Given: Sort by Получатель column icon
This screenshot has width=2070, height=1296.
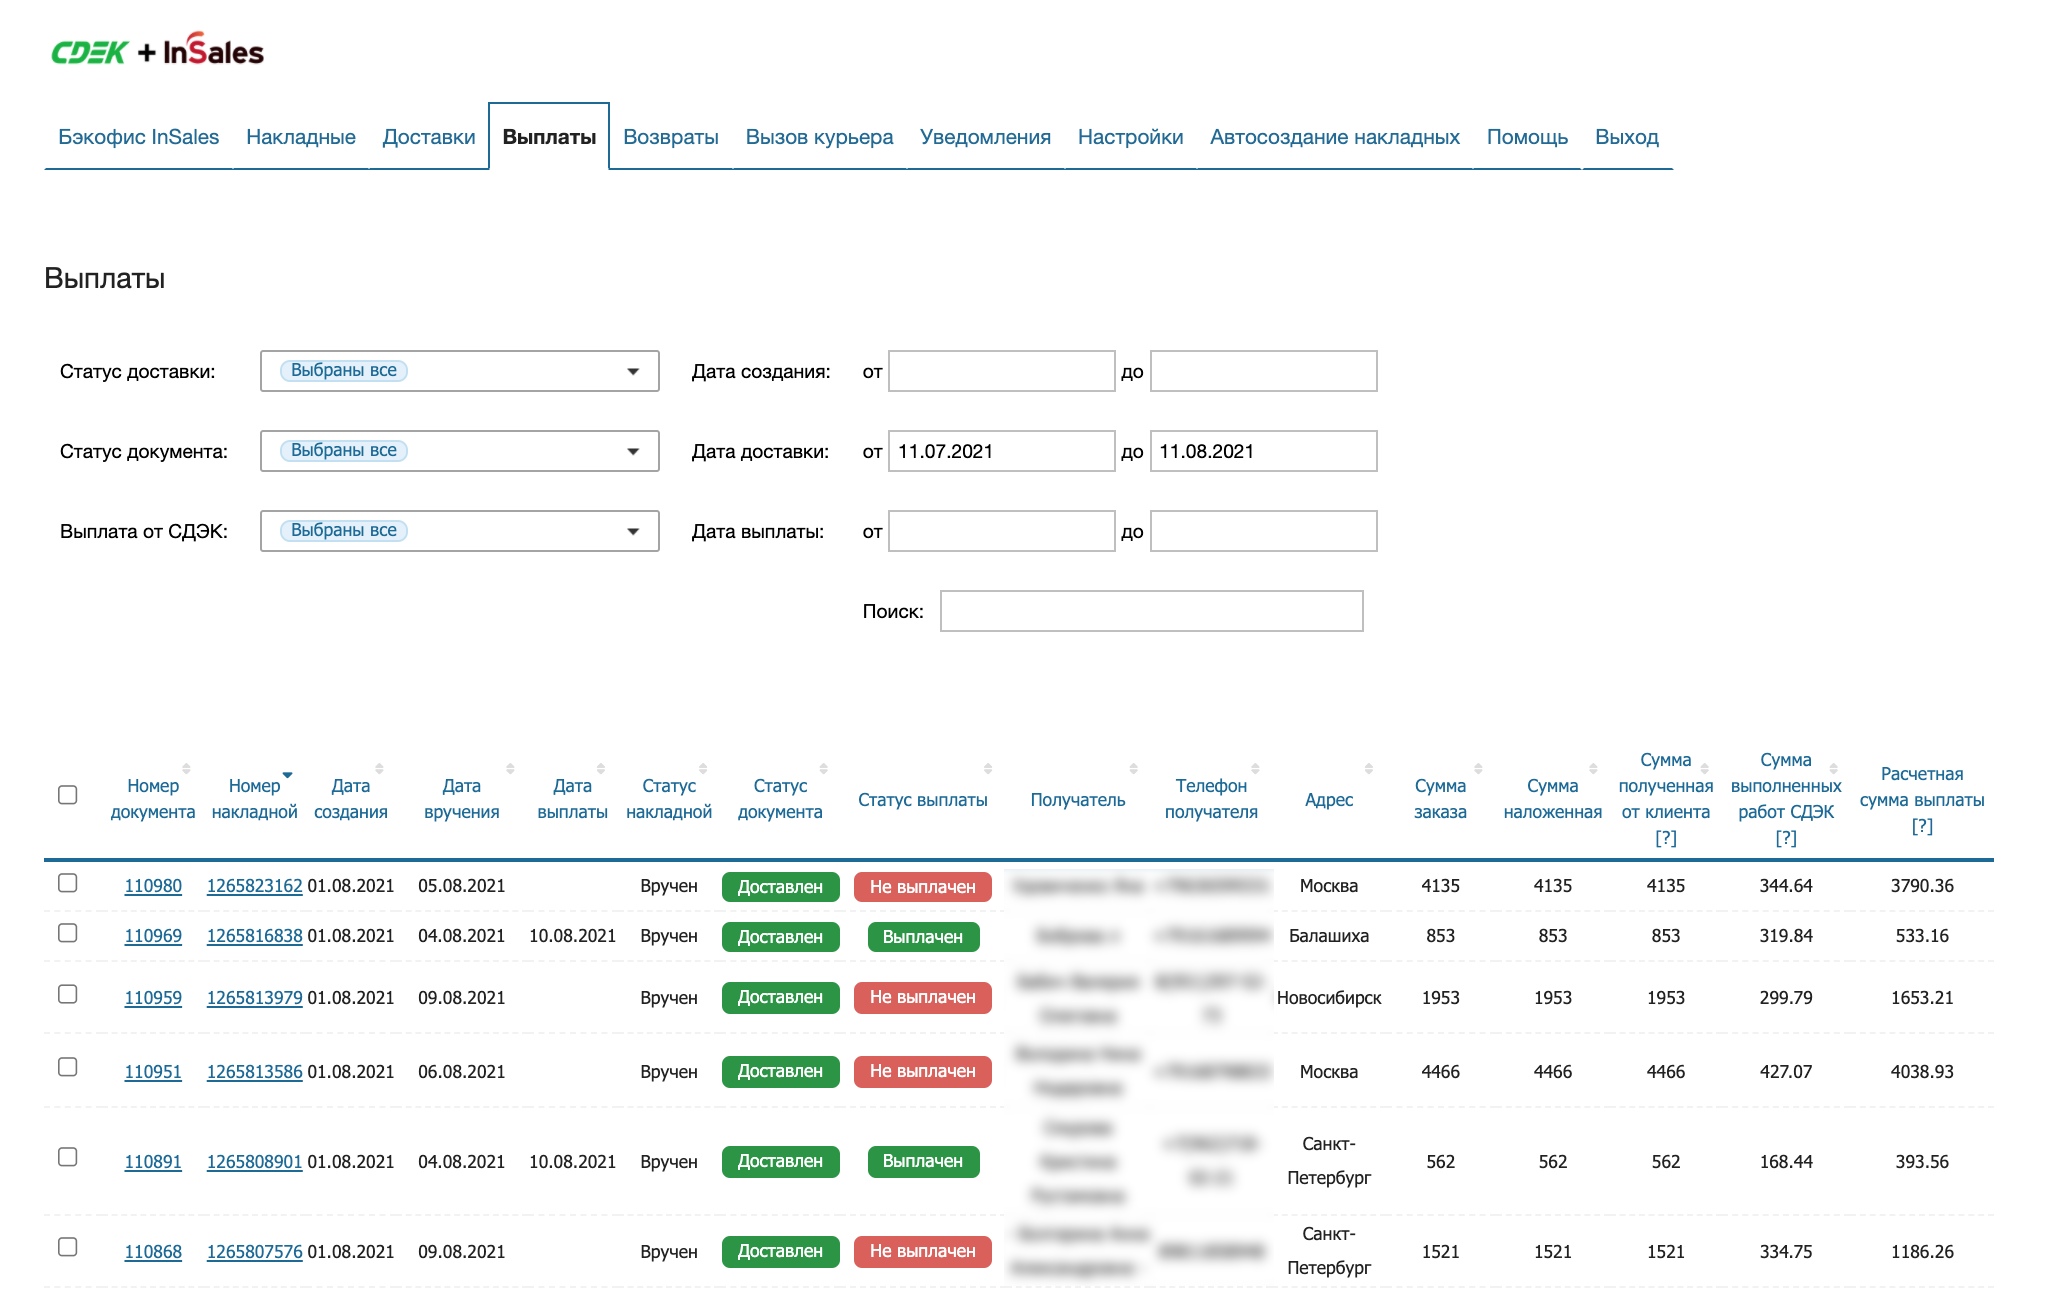Looking at the screenshot, I should [x=1133, y=769].
